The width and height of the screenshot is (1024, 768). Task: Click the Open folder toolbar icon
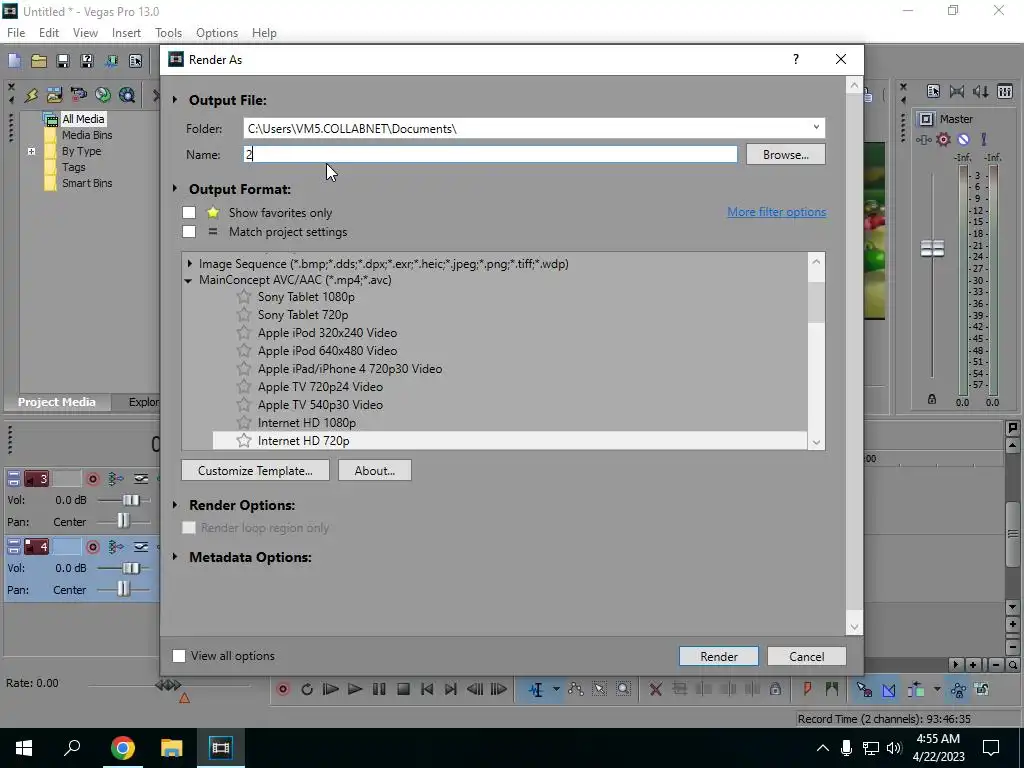(x=39, y=61)
